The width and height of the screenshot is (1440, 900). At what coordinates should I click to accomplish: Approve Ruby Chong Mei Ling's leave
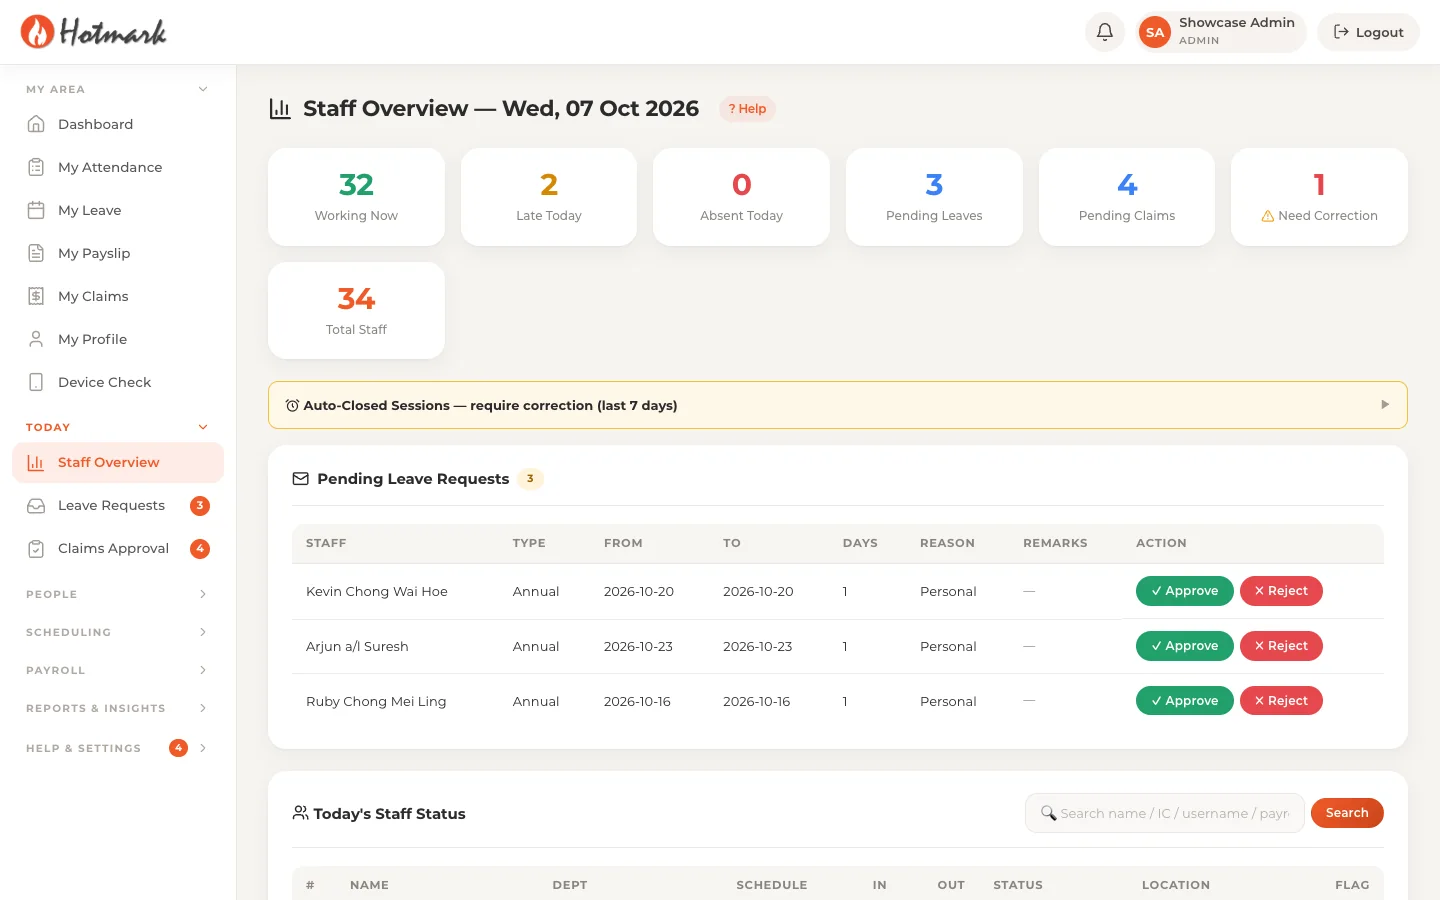tap(1184, 701)
